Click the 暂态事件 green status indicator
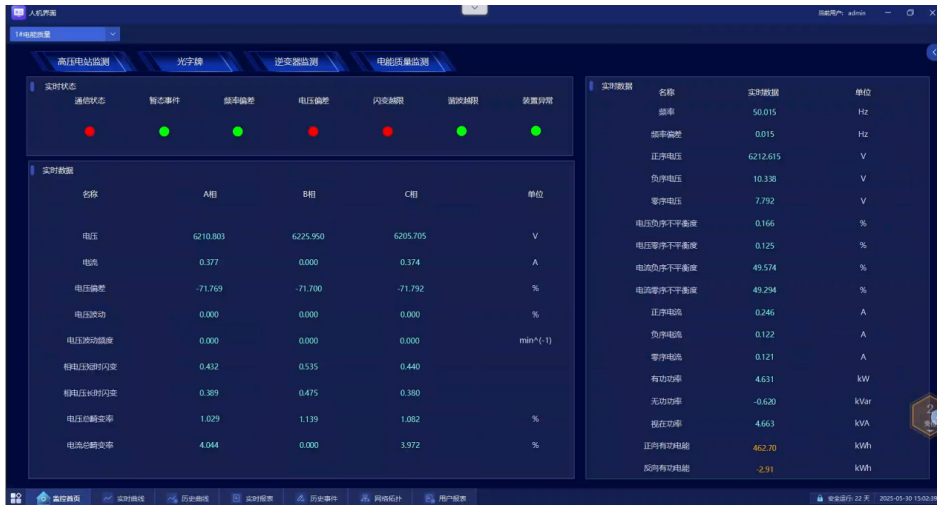944x511 pixels. pyautogui.click(x=164, y=131)
